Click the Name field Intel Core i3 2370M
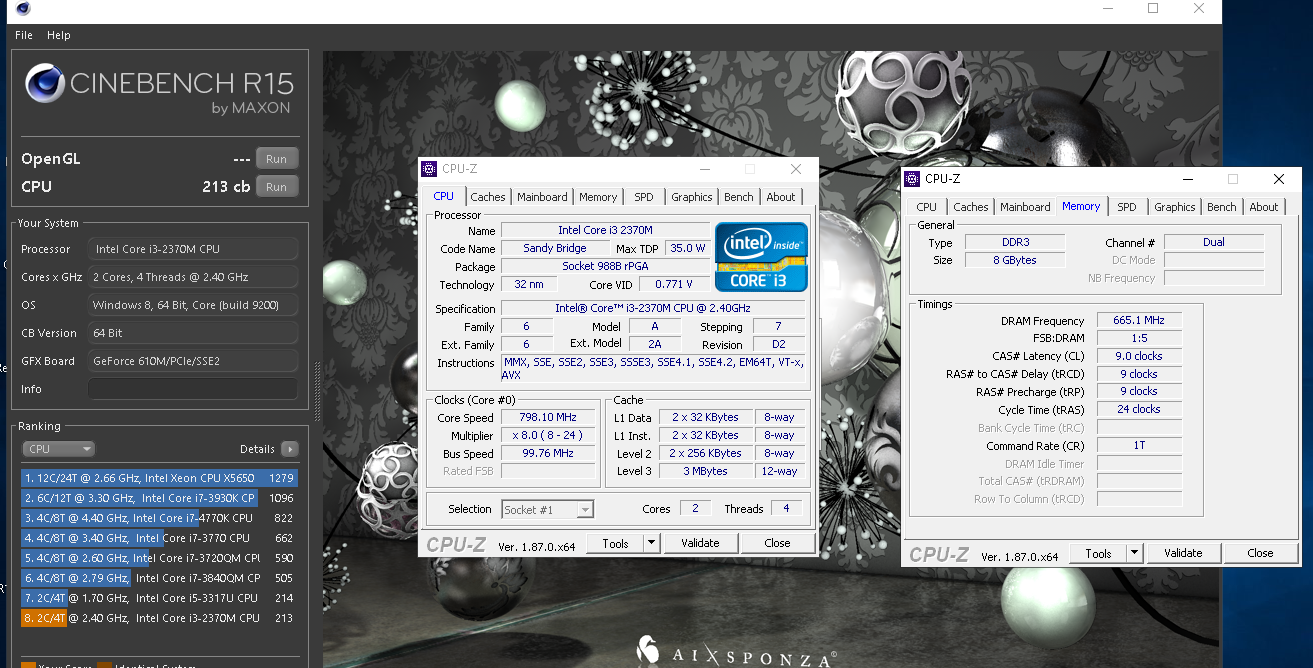This screenshot has width=1313, height=668. [605, 230]
